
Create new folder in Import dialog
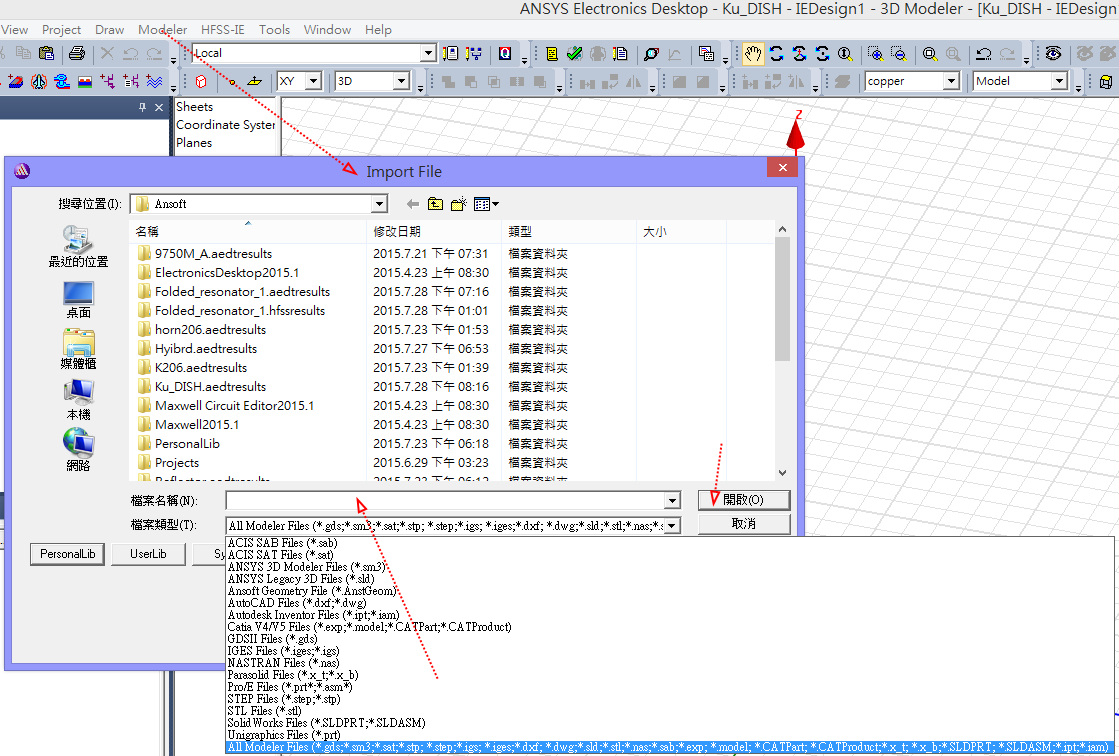coord(459,204)
